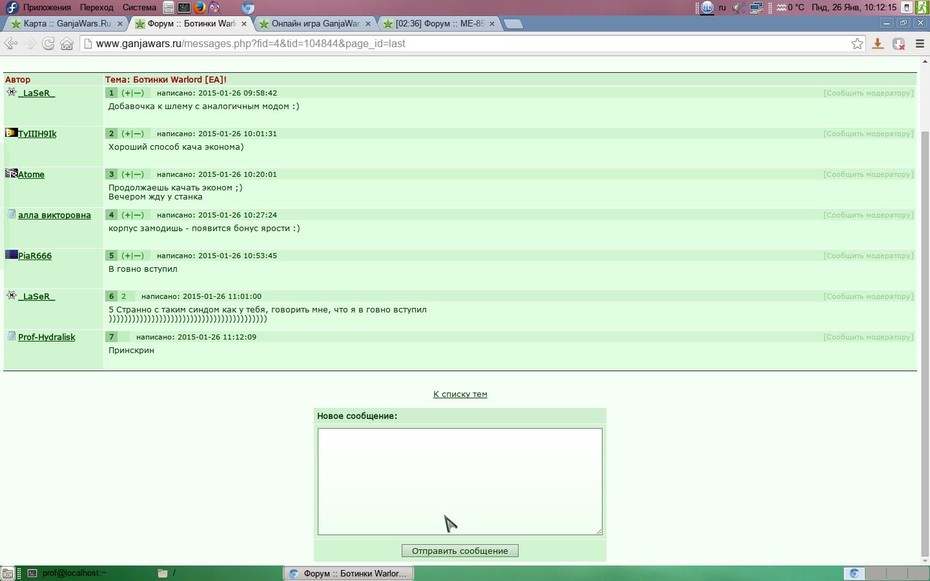The height and width of the screenshot is (581, 930).
Task: Open the weather applet showing 0 °C
Action: click(790, 7)
